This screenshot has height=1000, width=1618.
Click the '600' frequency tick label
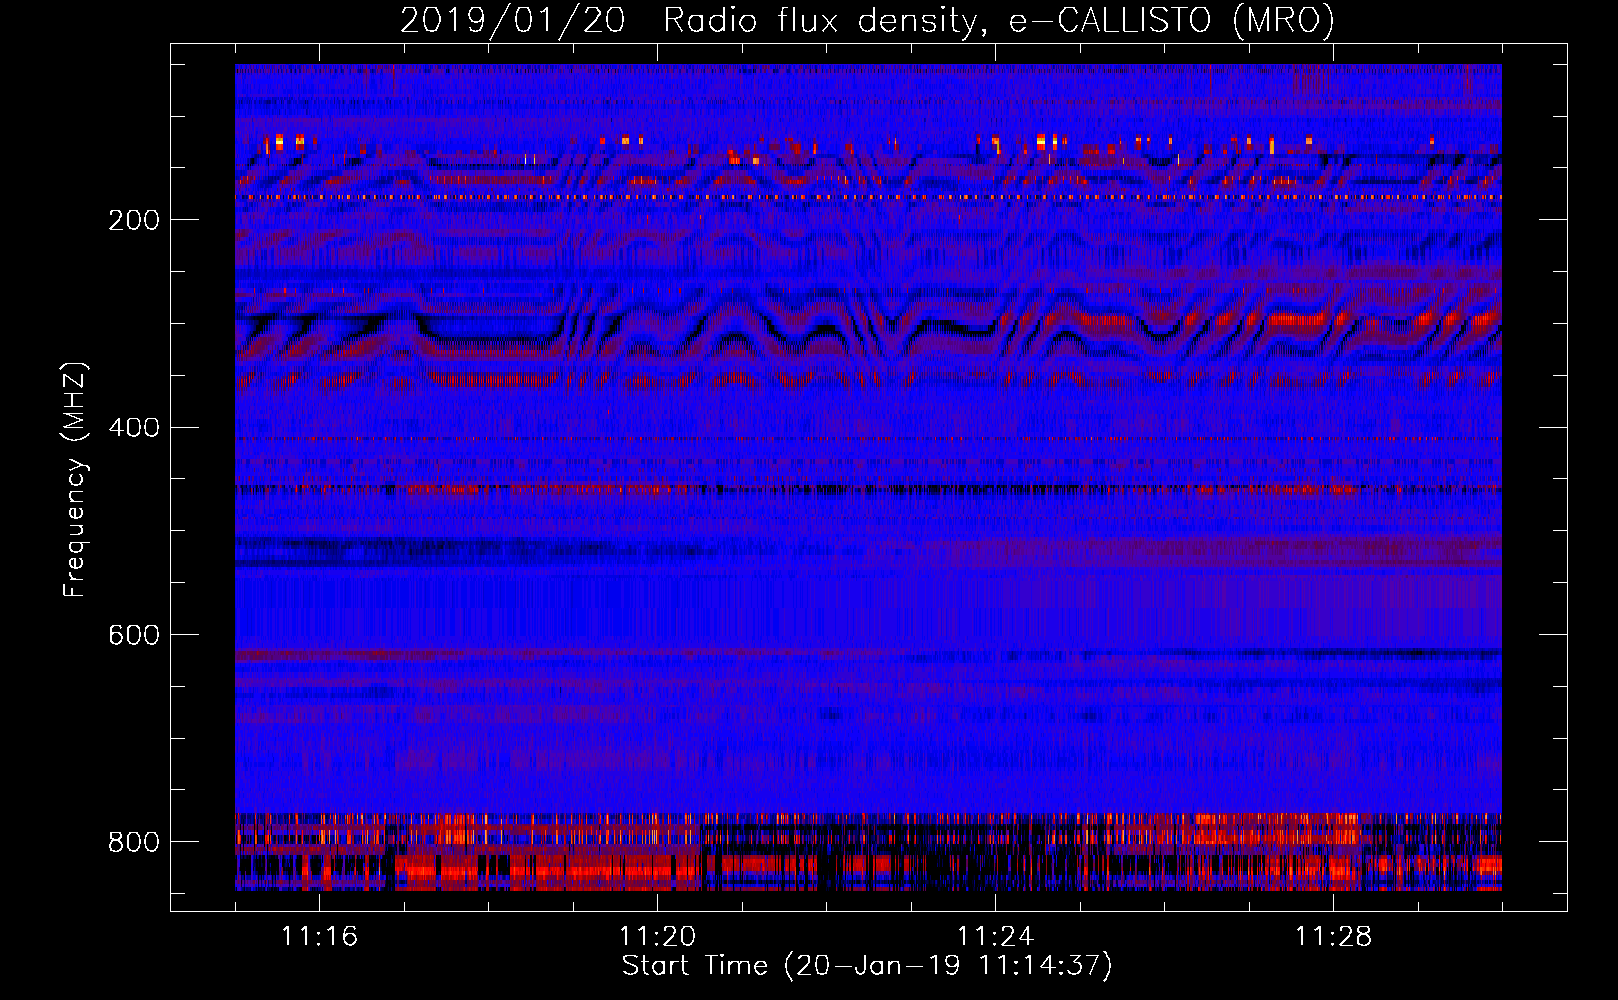tap(133, 635)
